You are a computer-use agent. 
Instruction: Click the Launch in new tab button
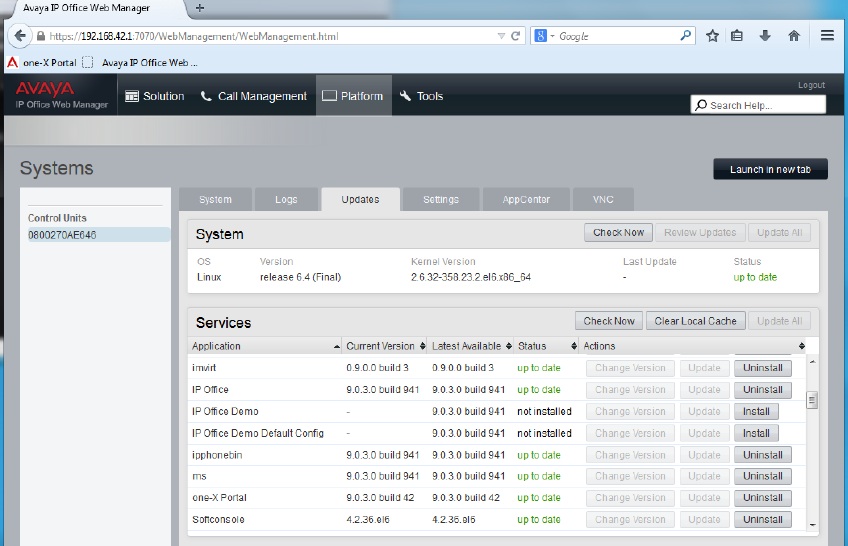(770, 169)
